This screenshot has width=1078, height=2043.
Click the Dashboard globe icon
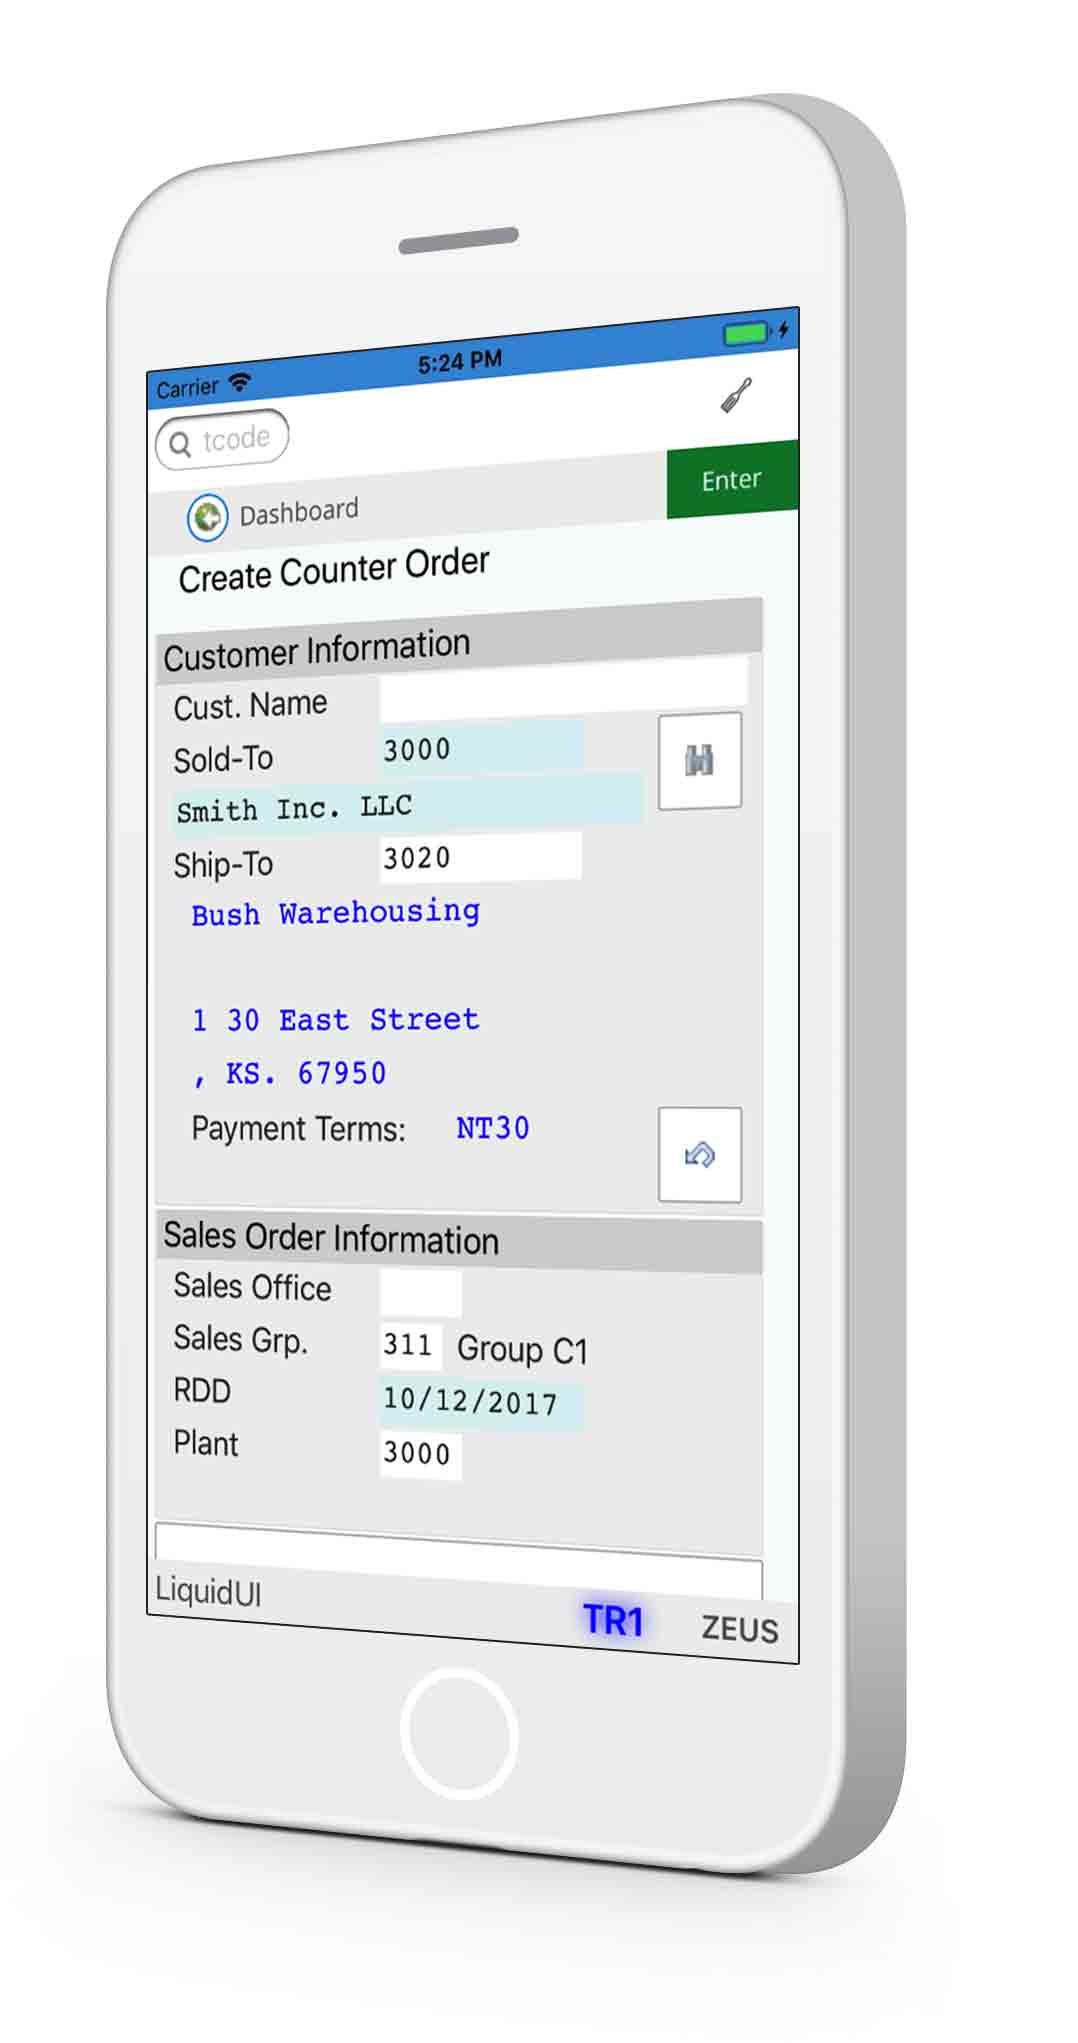[207, 518]
